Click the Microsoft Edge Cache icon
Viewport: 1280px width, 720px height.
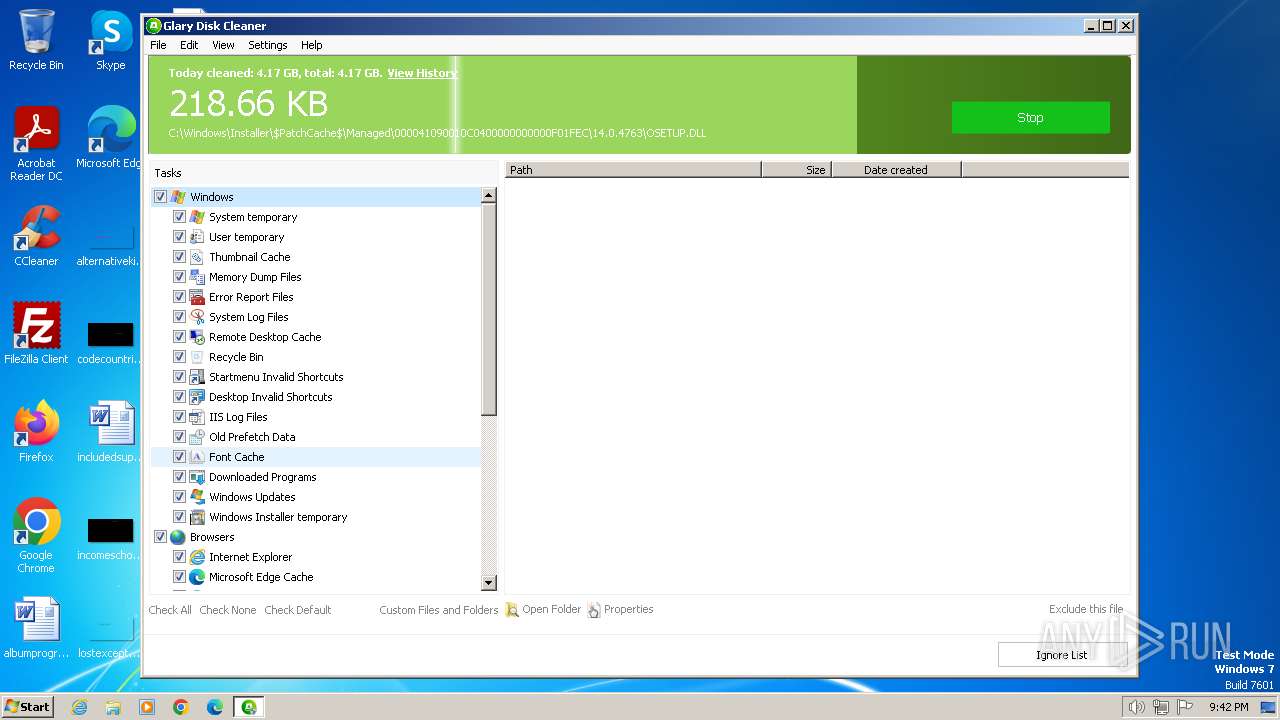[x=197, y=577]
